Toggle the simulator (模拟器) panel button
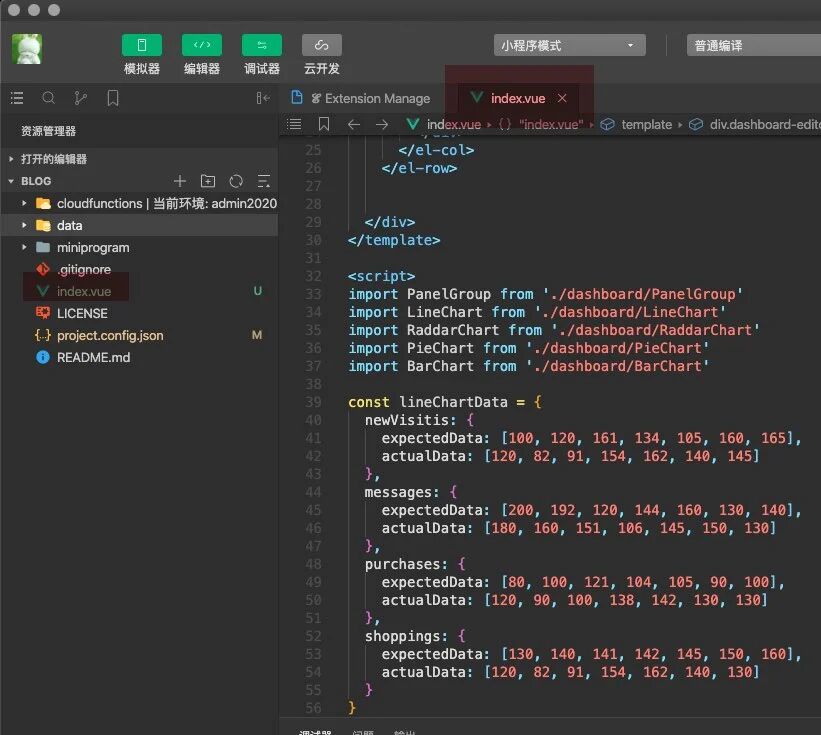Image resolution: width=821 pixels, height=735 pixels. pyautogui.click(x=141, y=45)
